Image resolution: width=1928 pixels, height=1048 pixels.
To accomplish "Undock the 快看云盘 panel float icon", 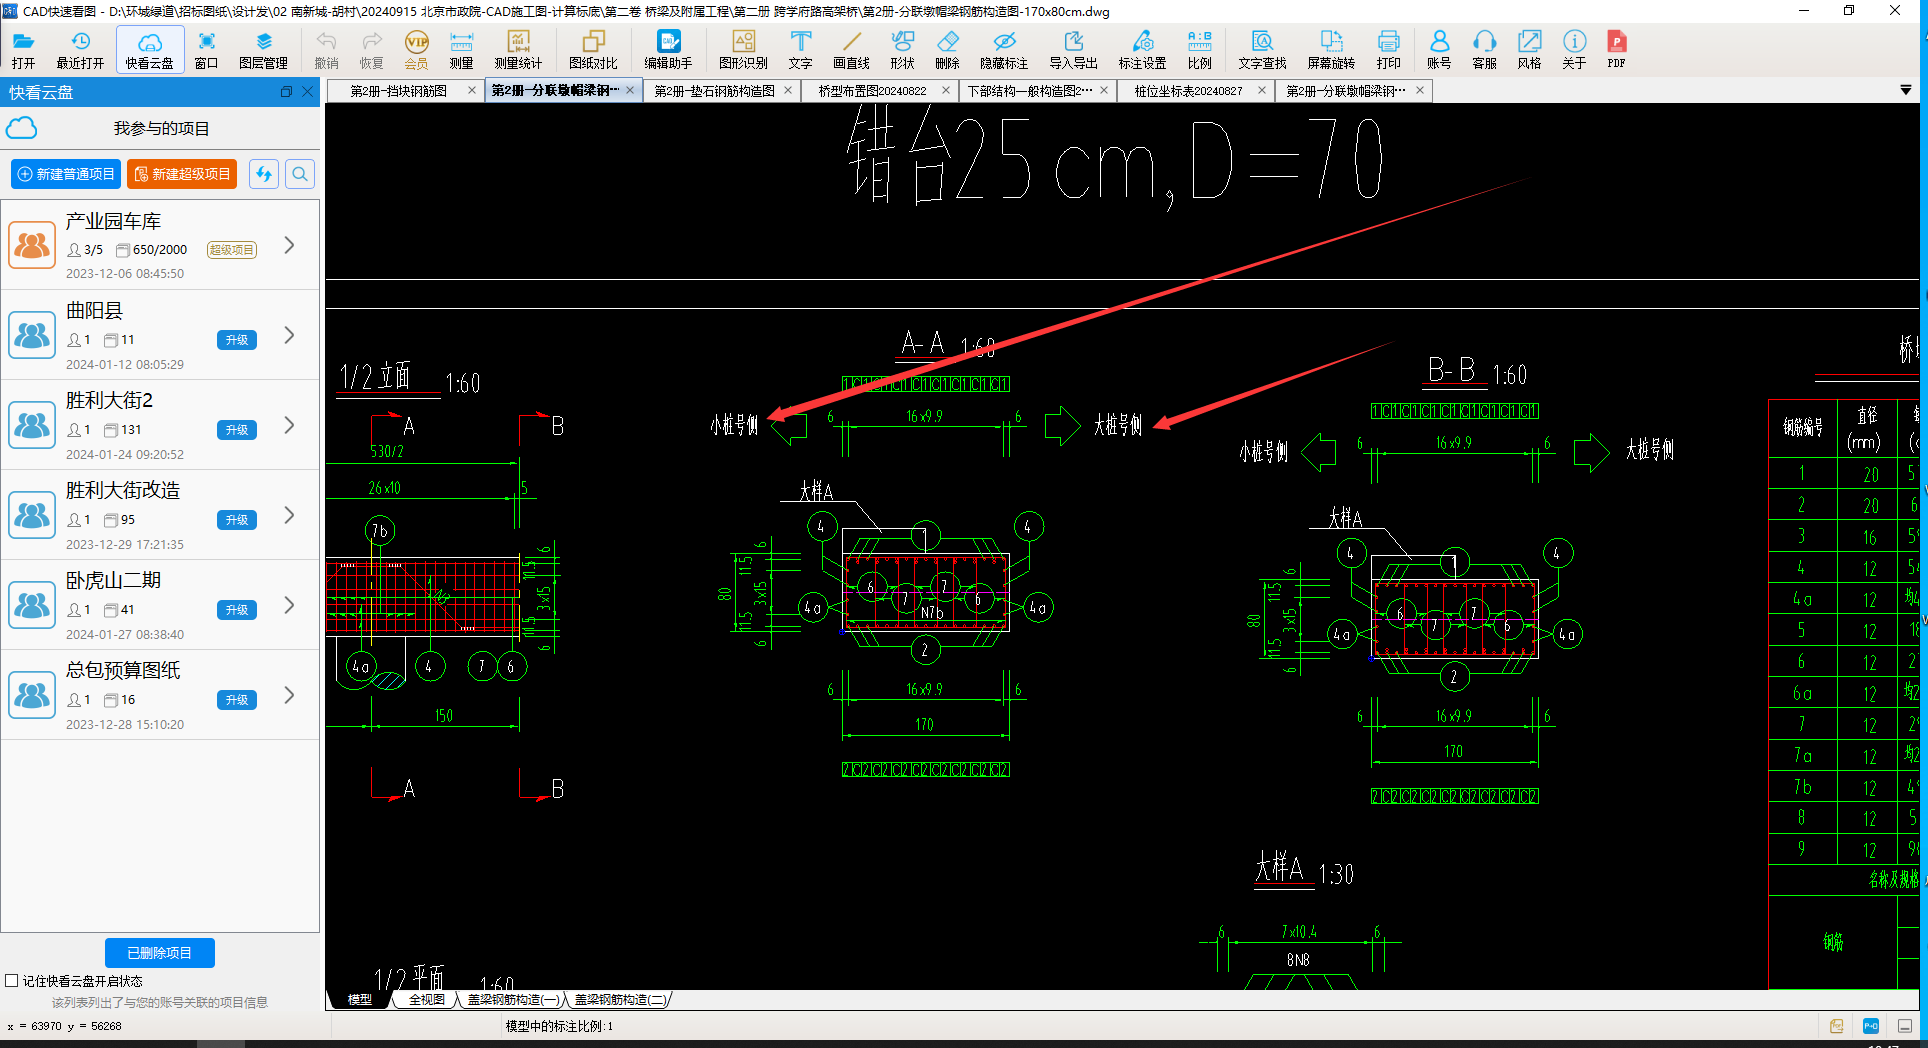I will (286, 92).
